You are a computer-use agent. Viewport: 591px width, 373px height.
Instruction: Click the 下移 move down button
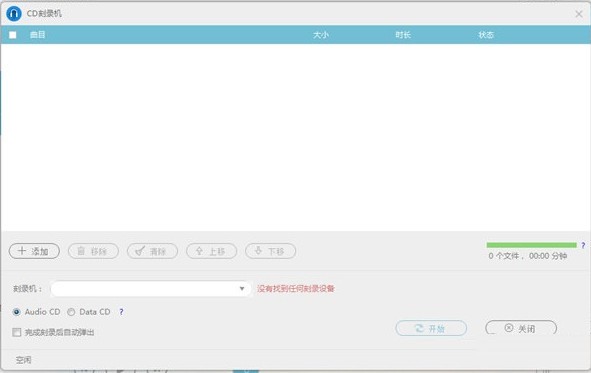271,251
